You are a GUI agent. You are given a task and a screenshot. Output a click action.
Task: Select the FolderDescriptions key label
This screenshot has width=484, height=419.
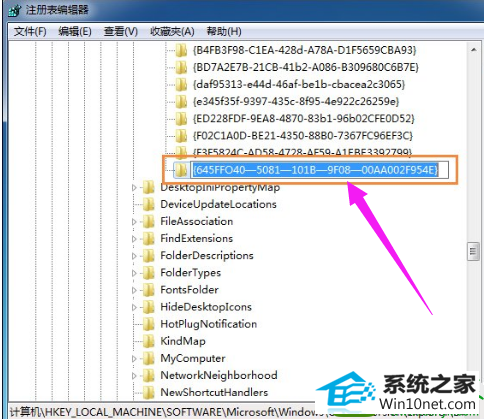[x=207, y=256]
